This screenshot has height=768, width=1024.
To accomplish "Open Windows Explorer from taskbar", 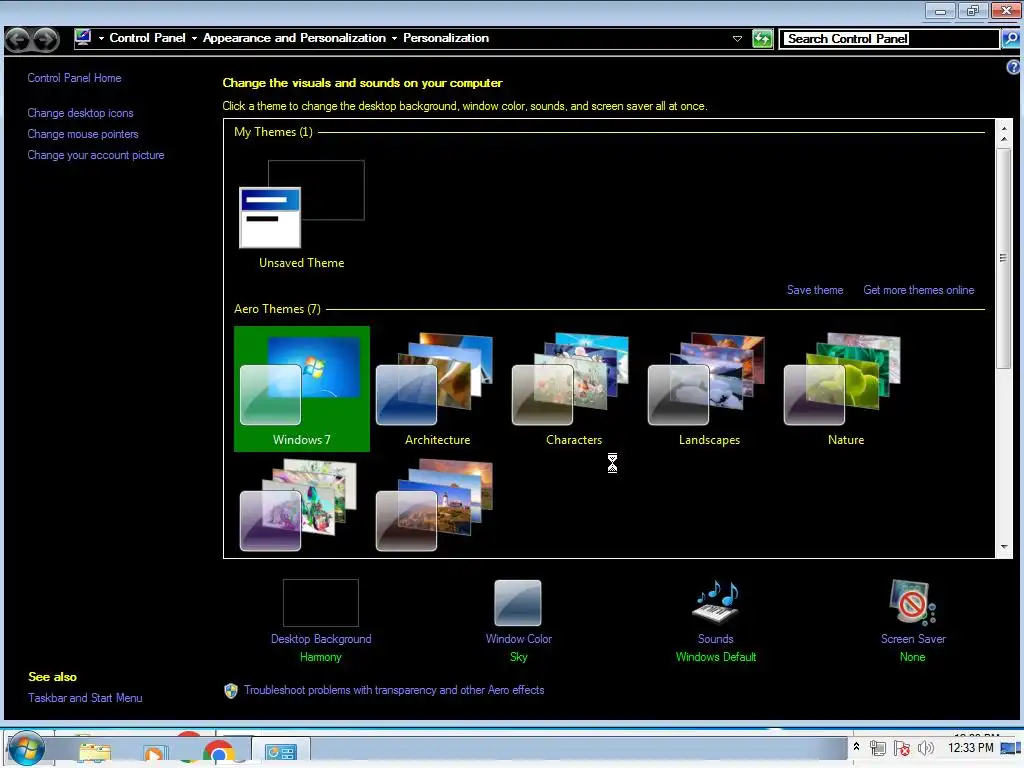I will (95, 751).
